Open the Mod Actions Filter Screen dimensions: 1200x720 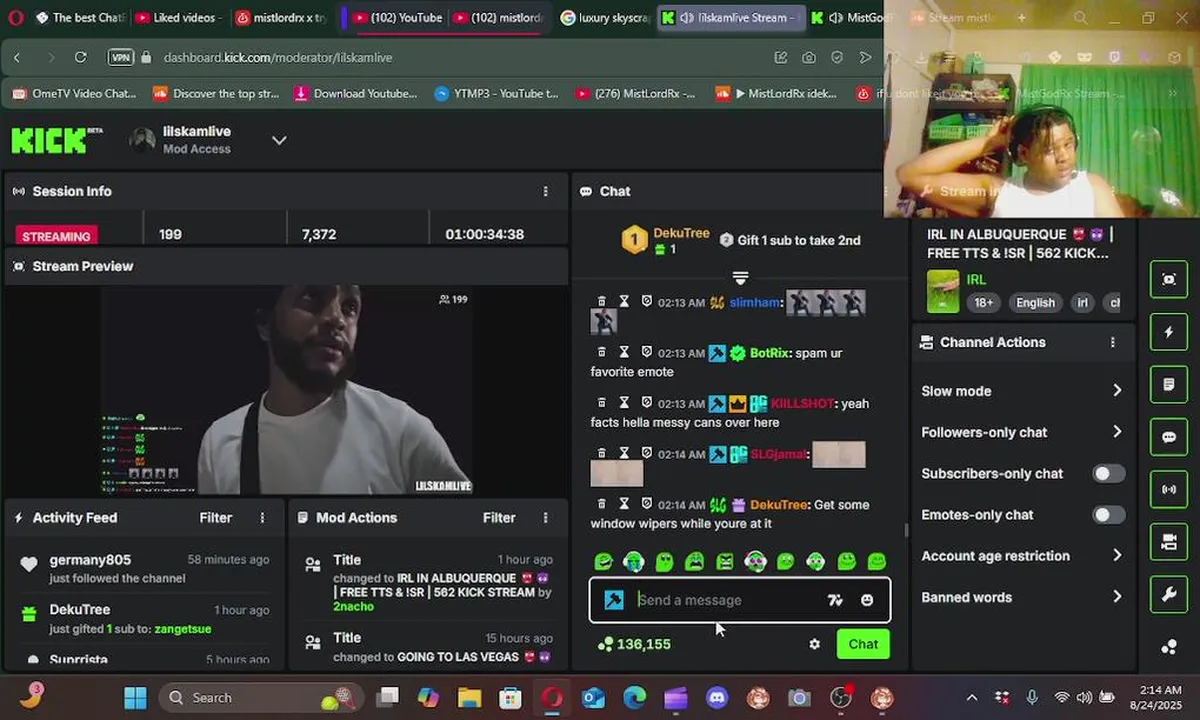pos(499,518)
